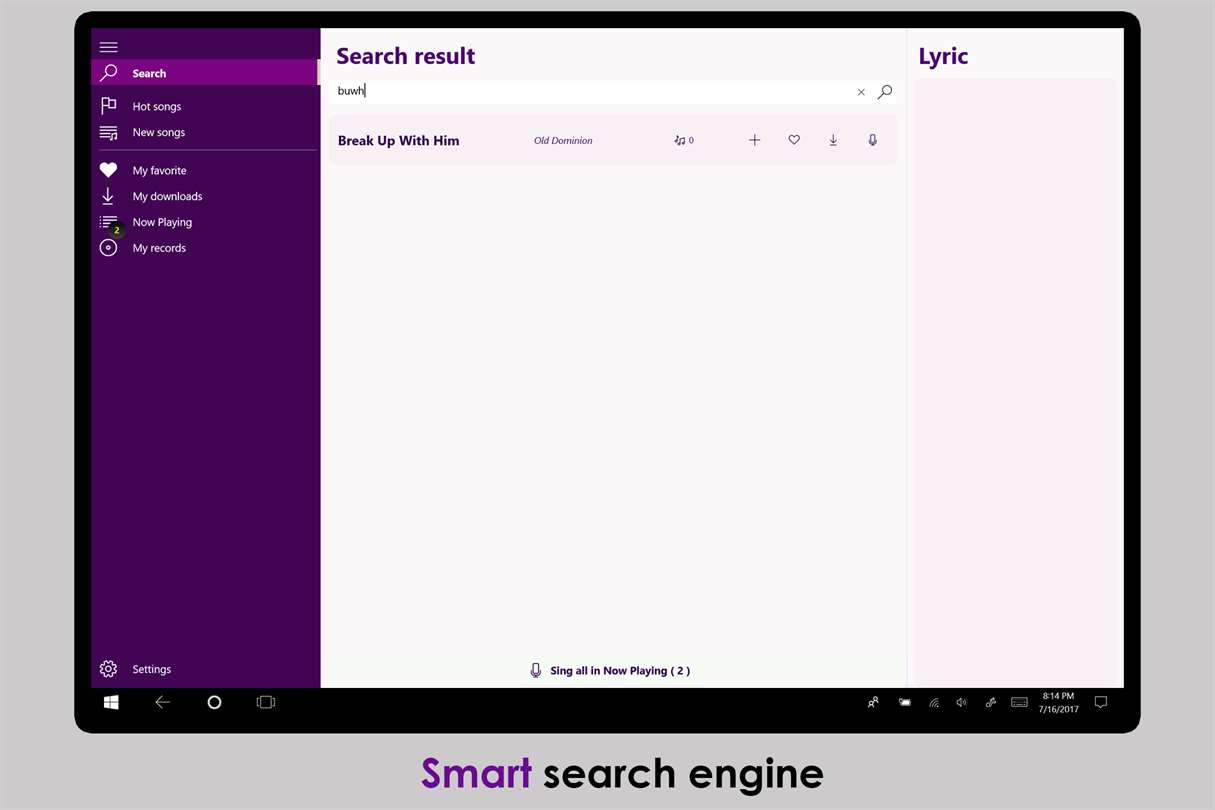This screenshot has height=810, width=1215.
Task: Run search with the magnifier button
Action: tap(885, 92)
